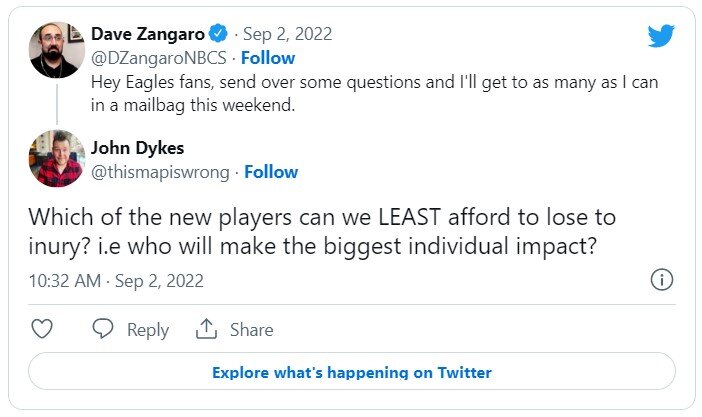Open Dave Zangaro's profile picture
The image size is (702, 417).
56,49
